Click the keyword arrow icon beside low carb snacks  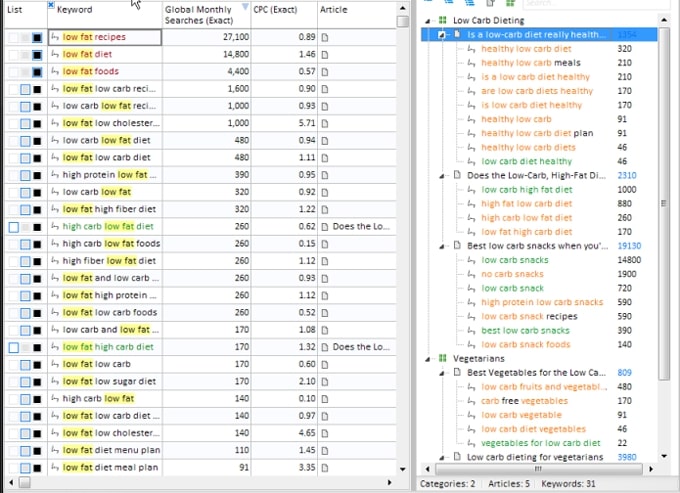pos(471,260)
